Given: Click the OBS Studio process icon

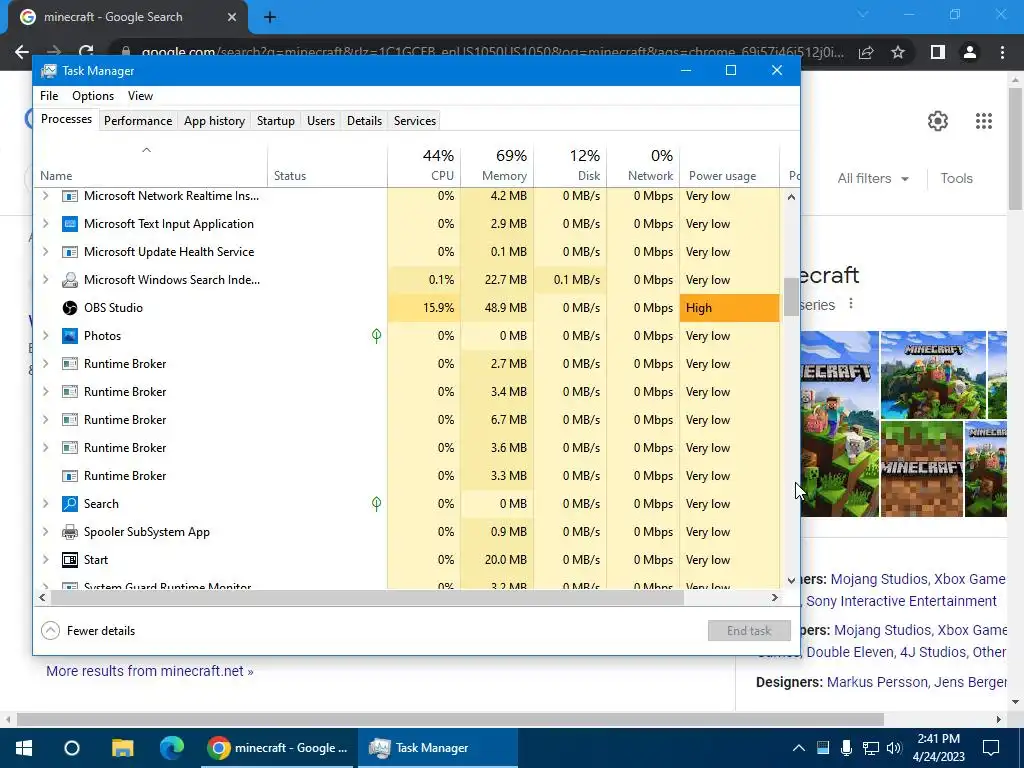Looking at the screenshot, I should (70, 308).
